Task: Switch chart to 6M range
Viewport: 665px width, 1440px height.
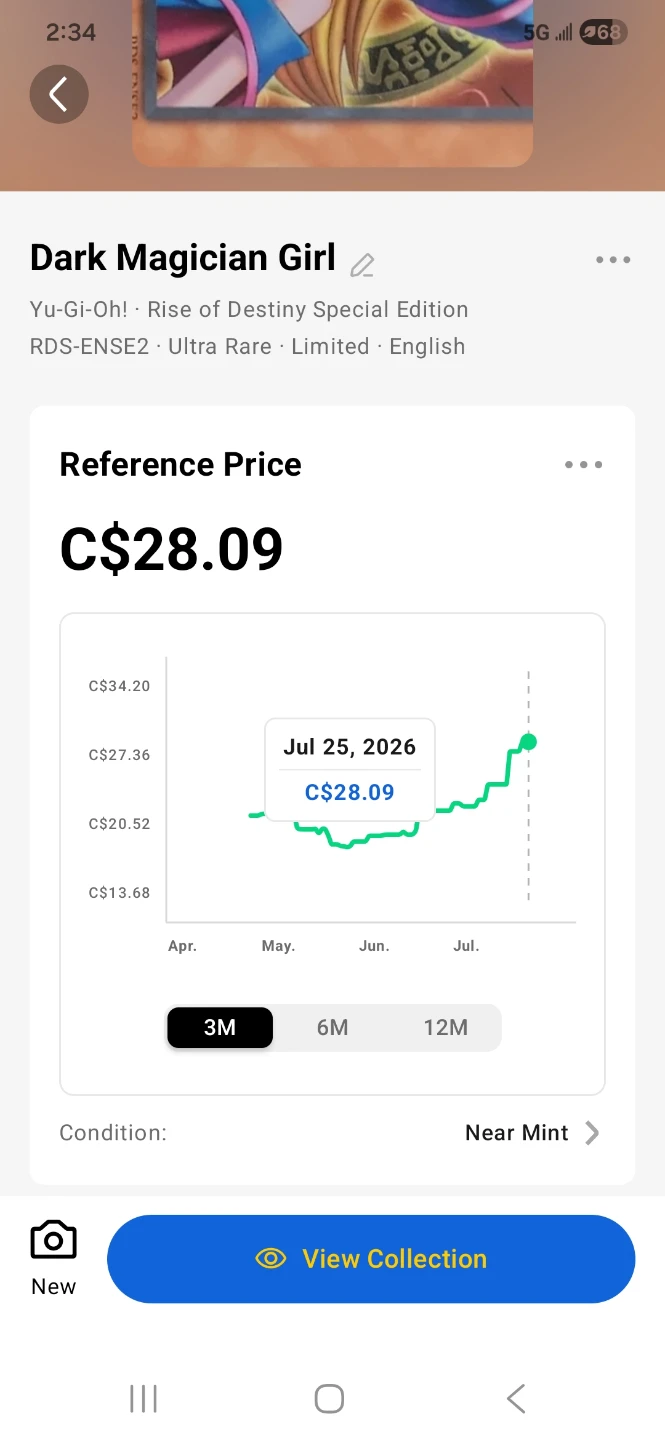Action: click(x=332, y=1028)
